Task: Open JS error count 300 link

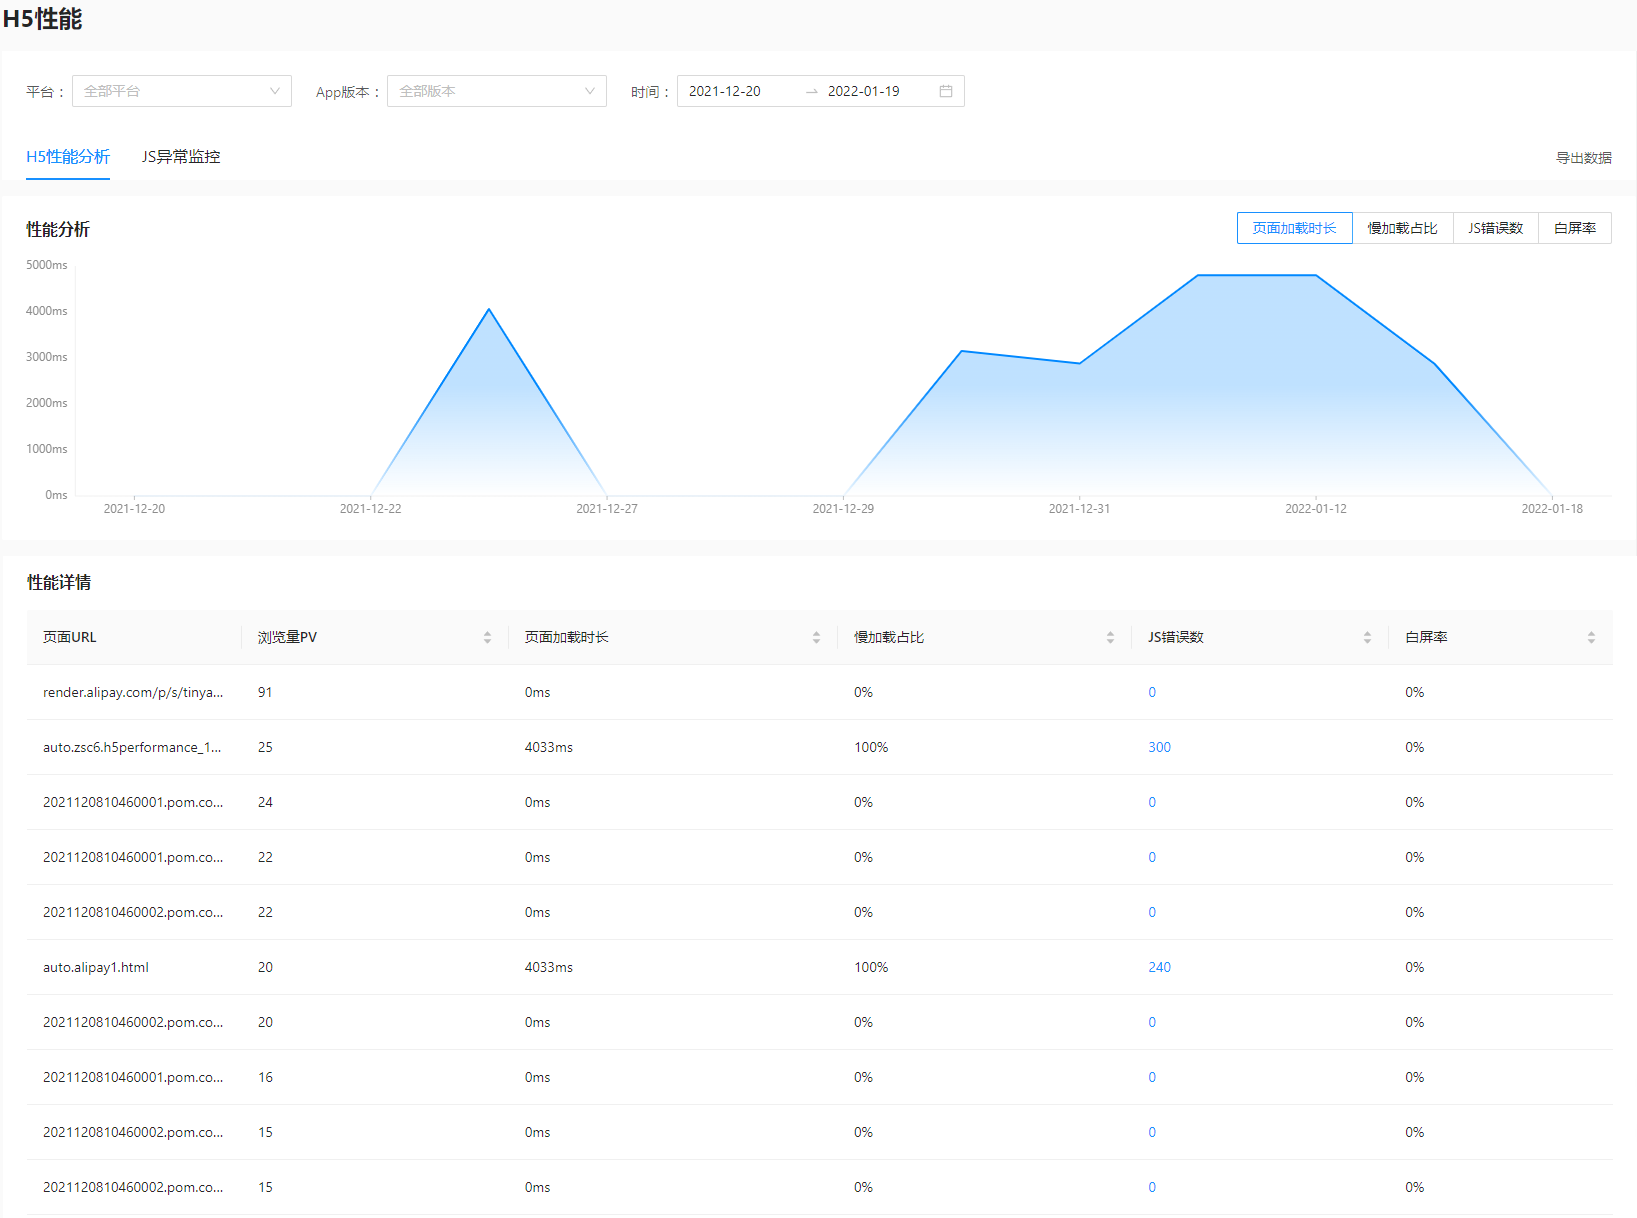Action: pyautogui.click(x=1159, y=747)
